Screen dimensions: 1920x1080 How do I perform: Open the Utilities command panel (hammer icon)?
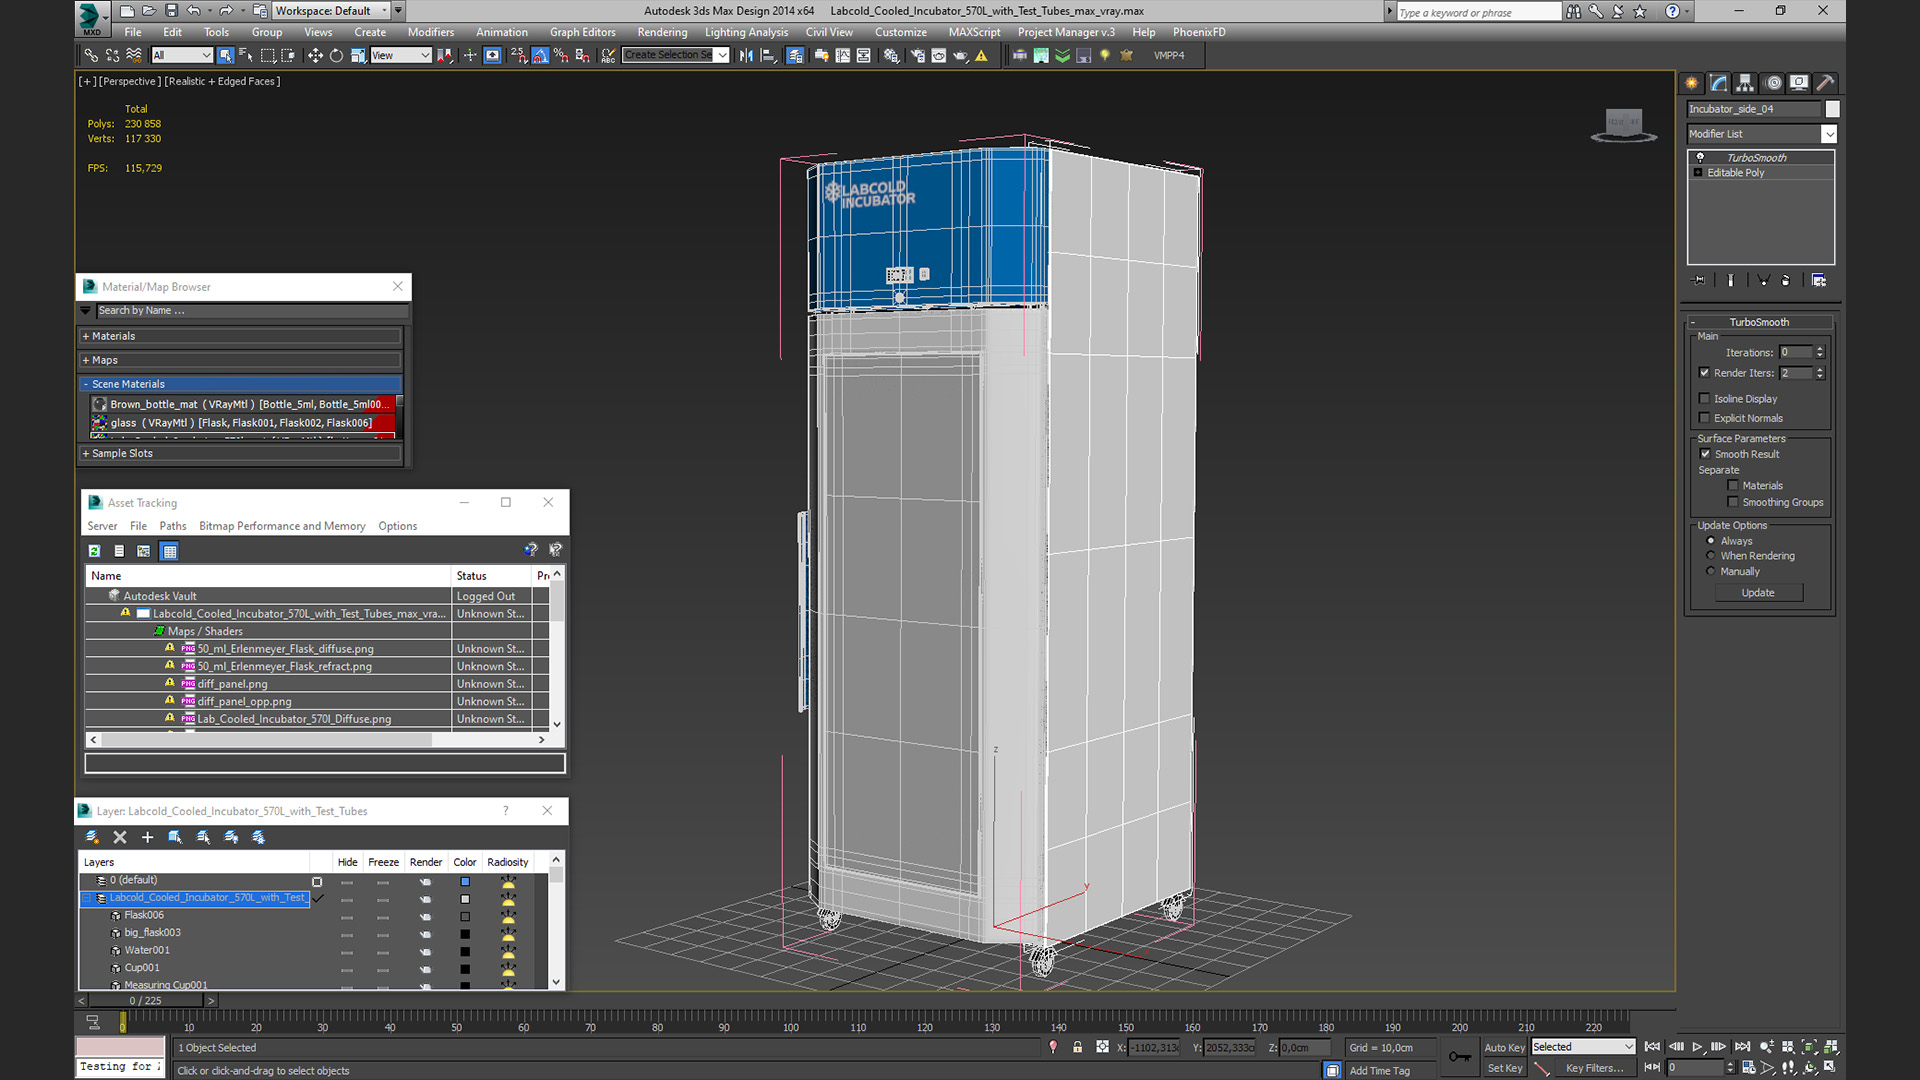tap(1825, 83)
